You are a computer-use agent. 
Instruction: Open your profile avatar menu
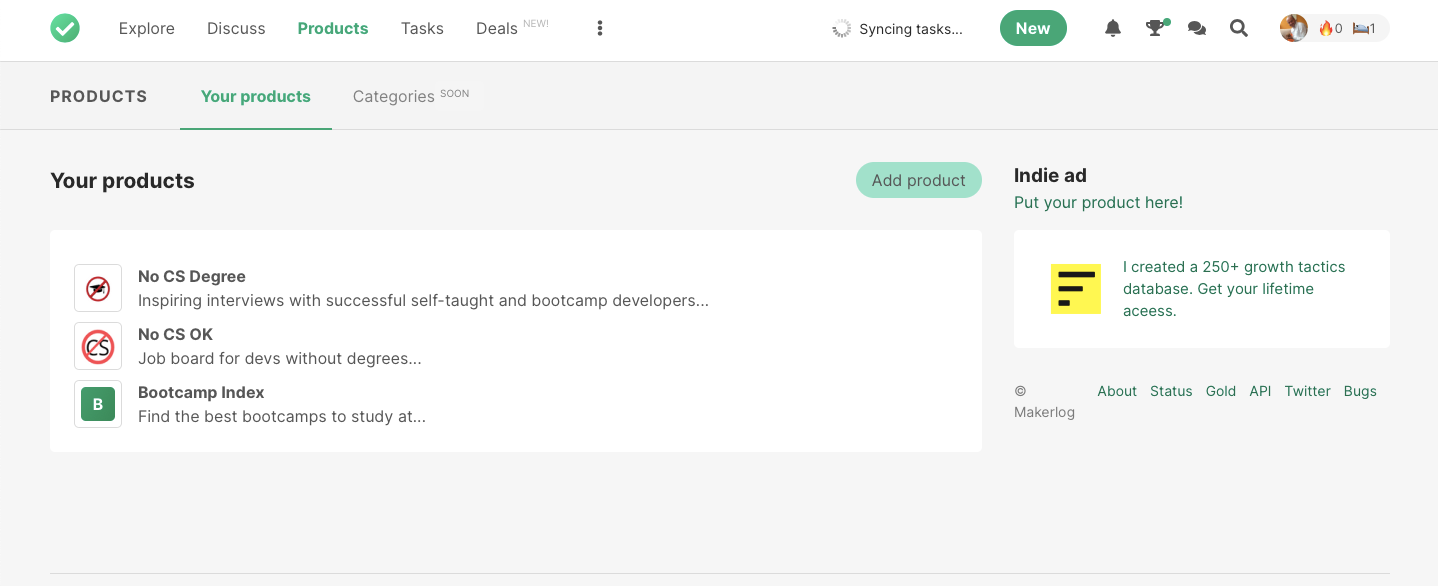tap(1293, 28)
